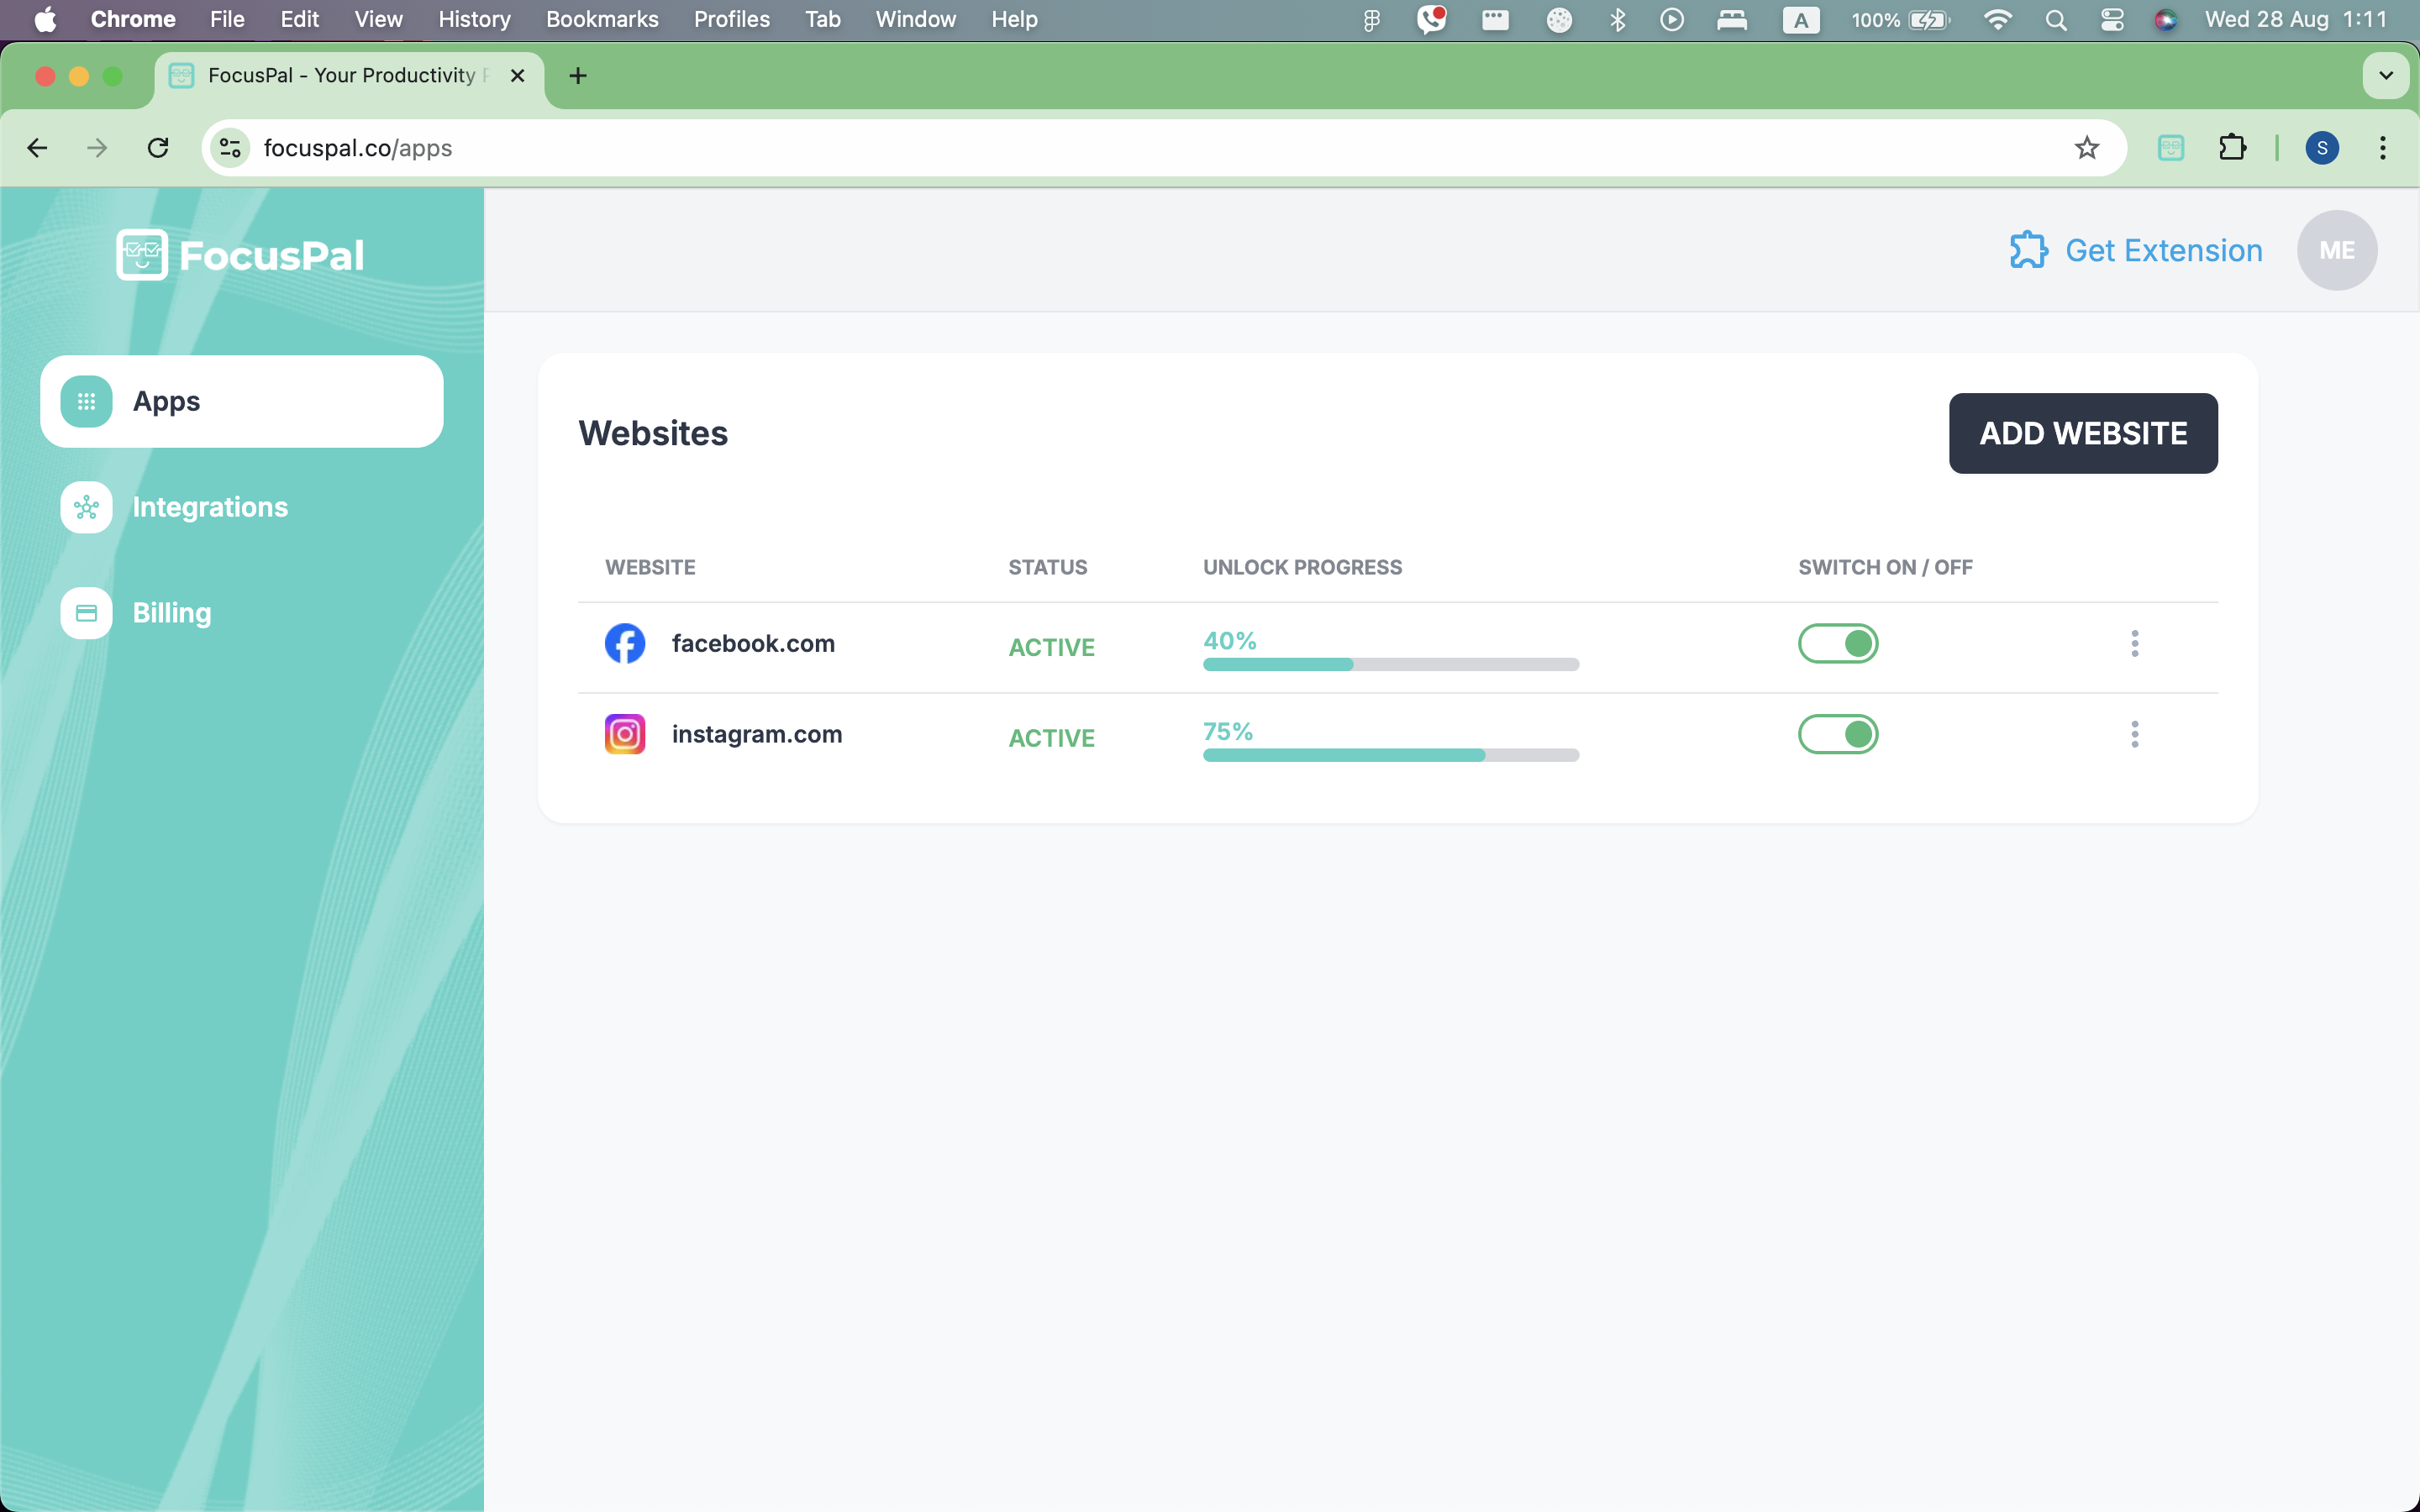The width and height of the screenshot is (2420, 1512).
Task: Click the Instagram logo icon
Action: [625, 734]
